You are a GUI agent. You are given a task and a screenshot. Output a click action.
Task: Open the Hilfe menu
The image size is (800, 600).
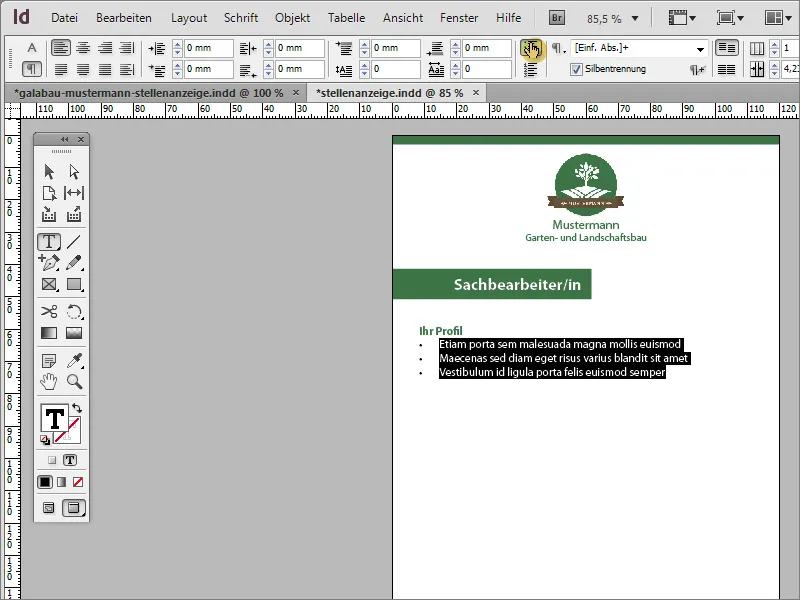509,18
